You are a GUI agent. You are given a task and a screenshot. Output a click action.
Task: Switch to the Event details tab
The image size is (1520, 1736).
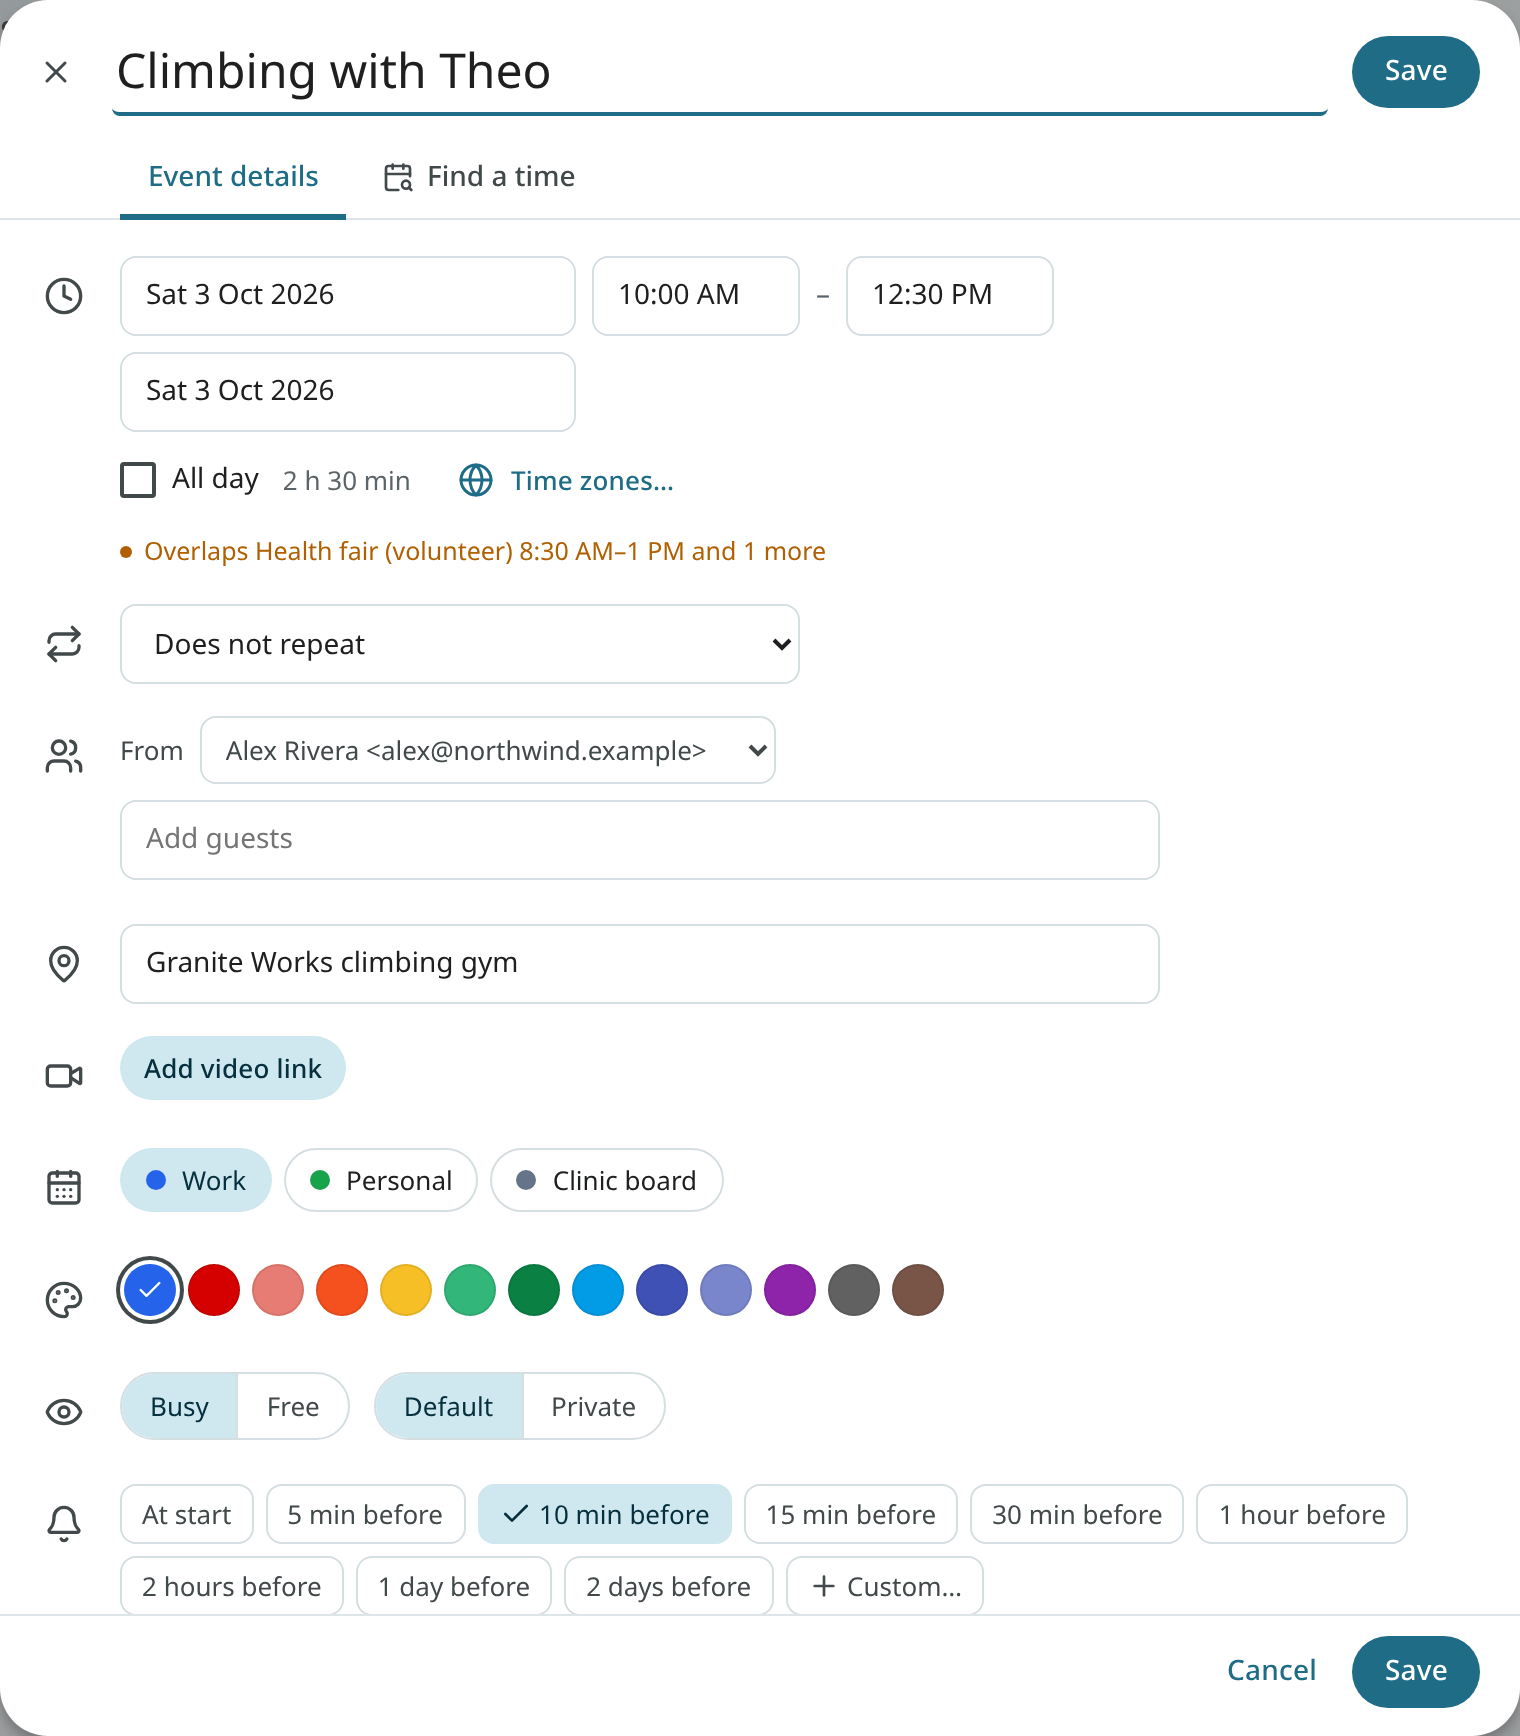coord(233,177)
